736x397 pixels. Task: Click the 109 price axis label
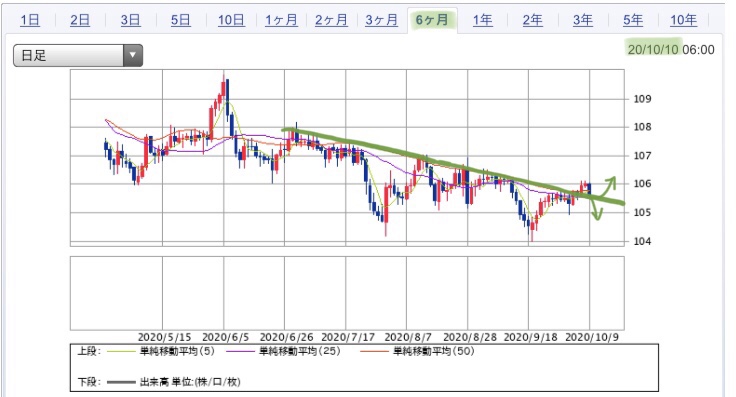tap(642, 99)
